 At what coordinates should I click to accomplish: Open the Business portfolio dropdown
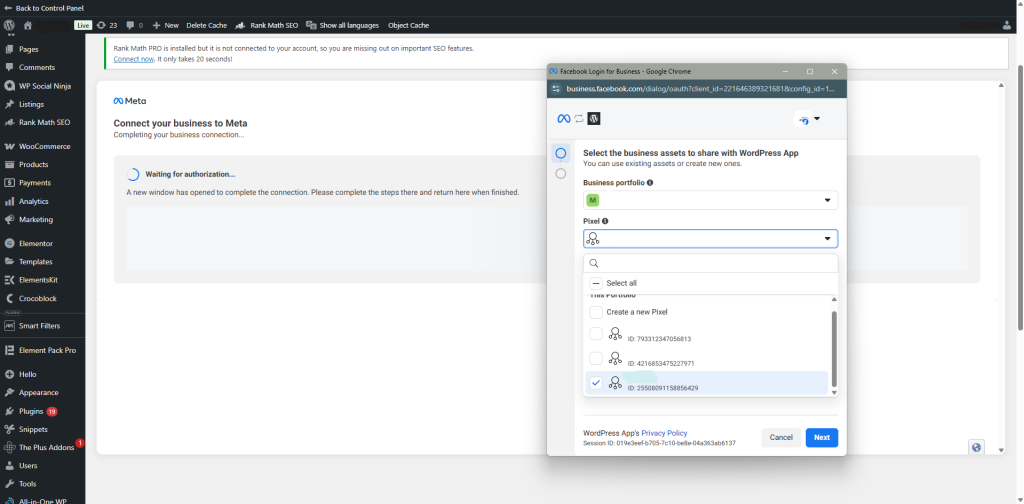(x=711, y=200)
